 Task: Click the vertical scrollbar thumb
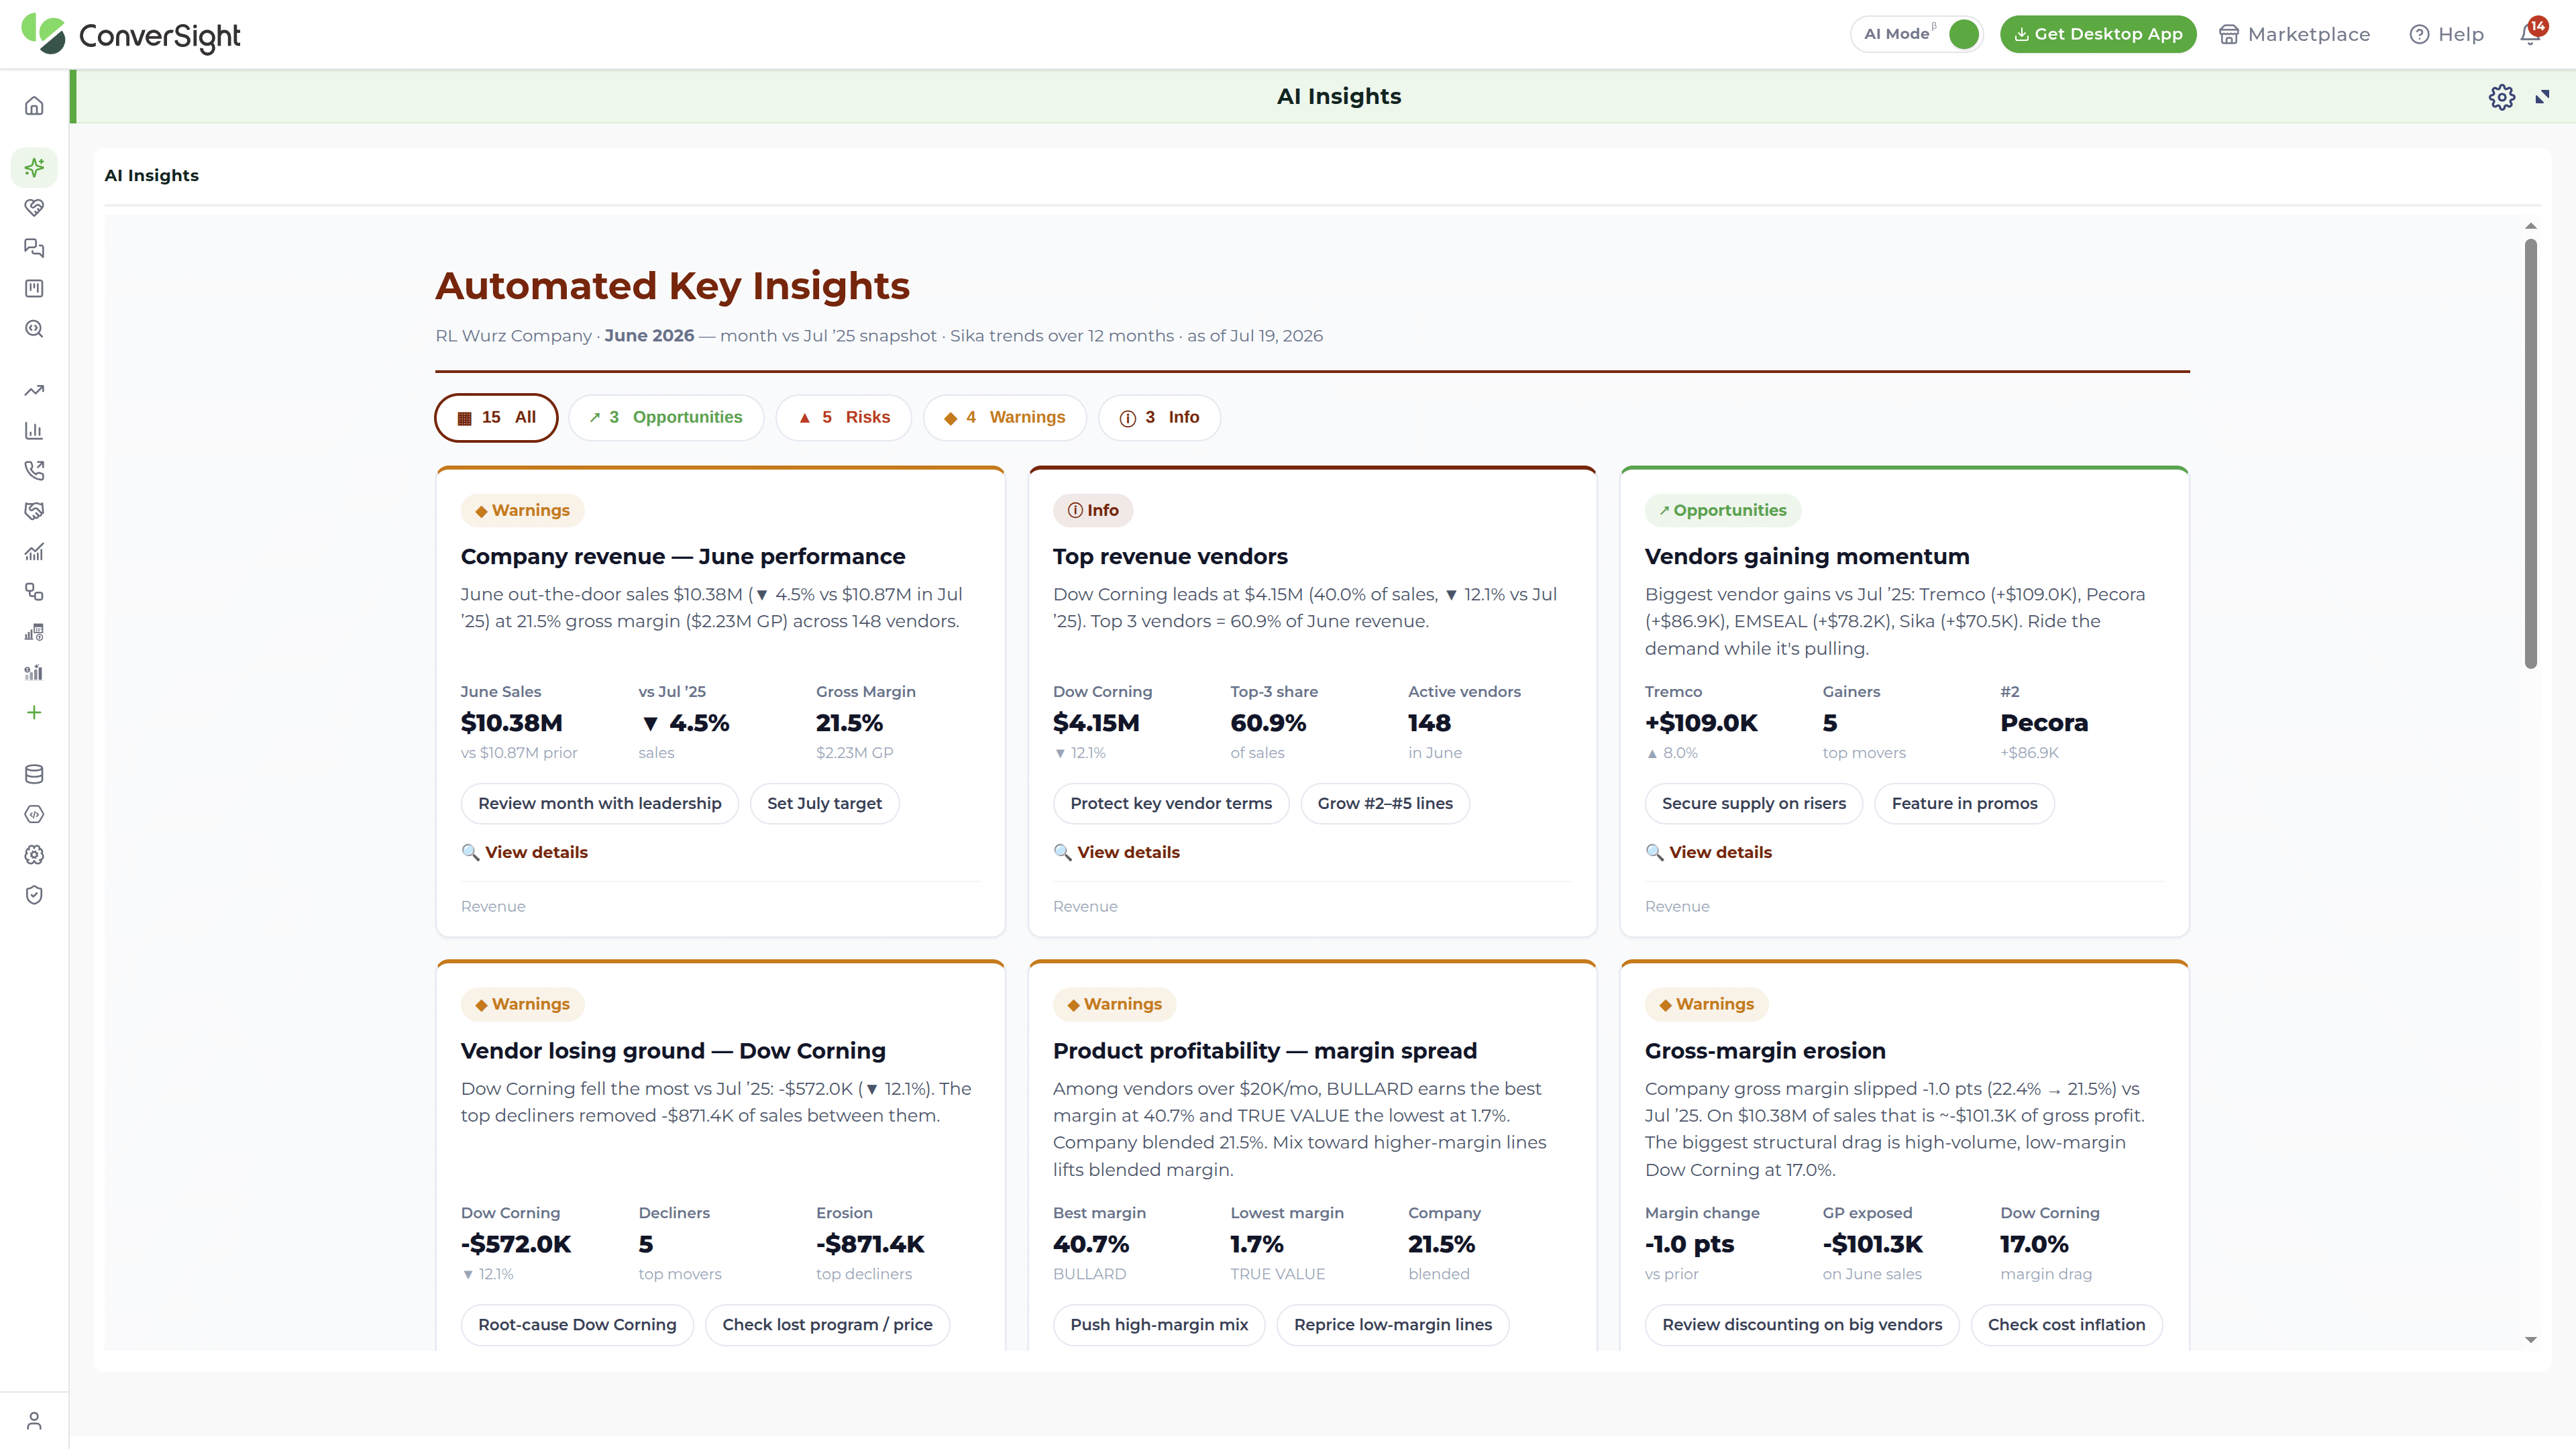pos(2530,453)
